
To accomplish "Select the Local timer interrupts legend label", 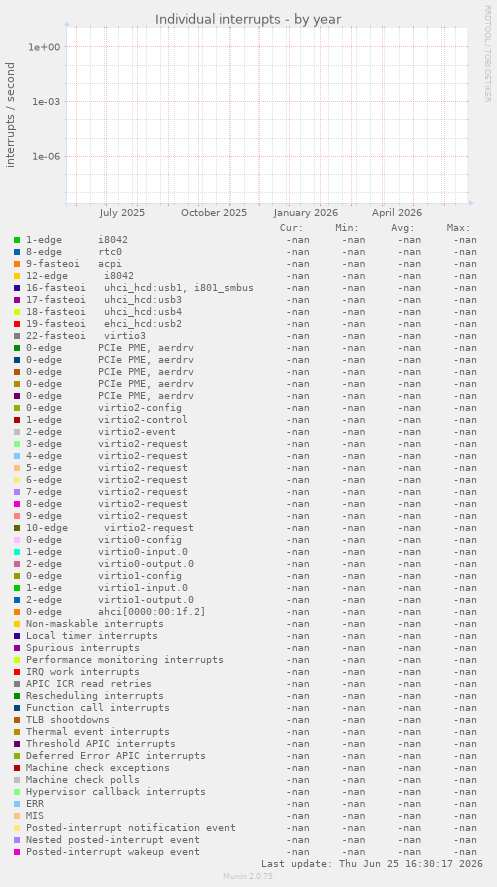I will [92, 636].
